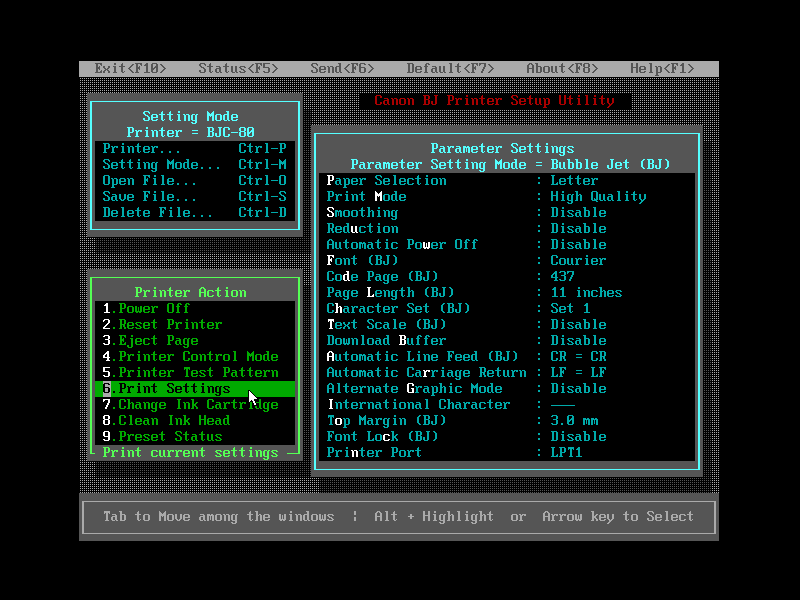Open About<F8> from the menu bar

click(x=562, y=68)
